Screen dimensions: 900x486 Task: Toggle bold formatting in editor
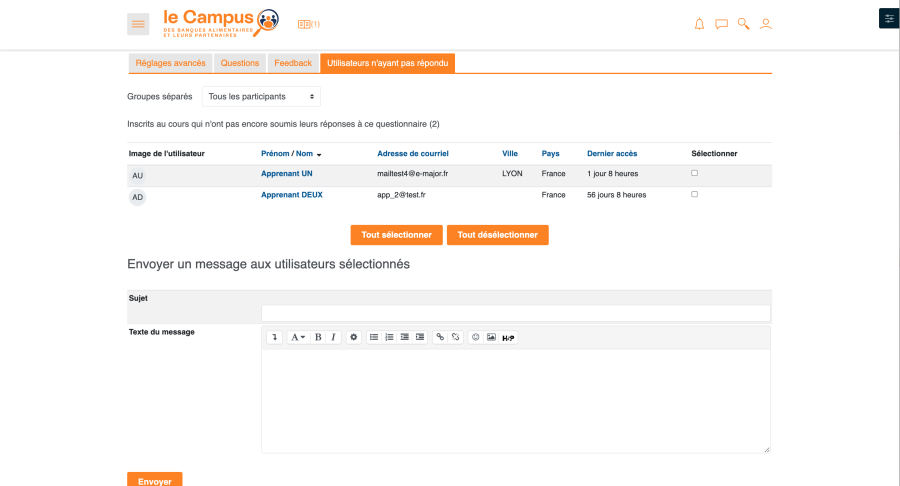click(318, 337)
